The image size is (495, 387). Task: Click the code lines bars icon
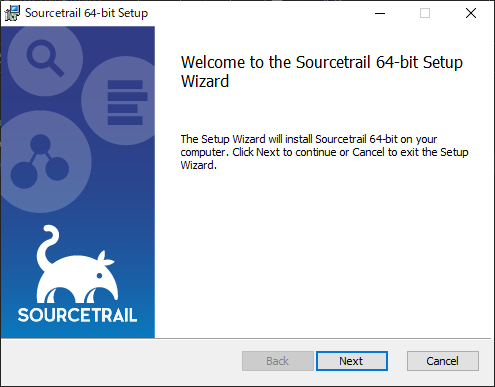pos(127,102)
